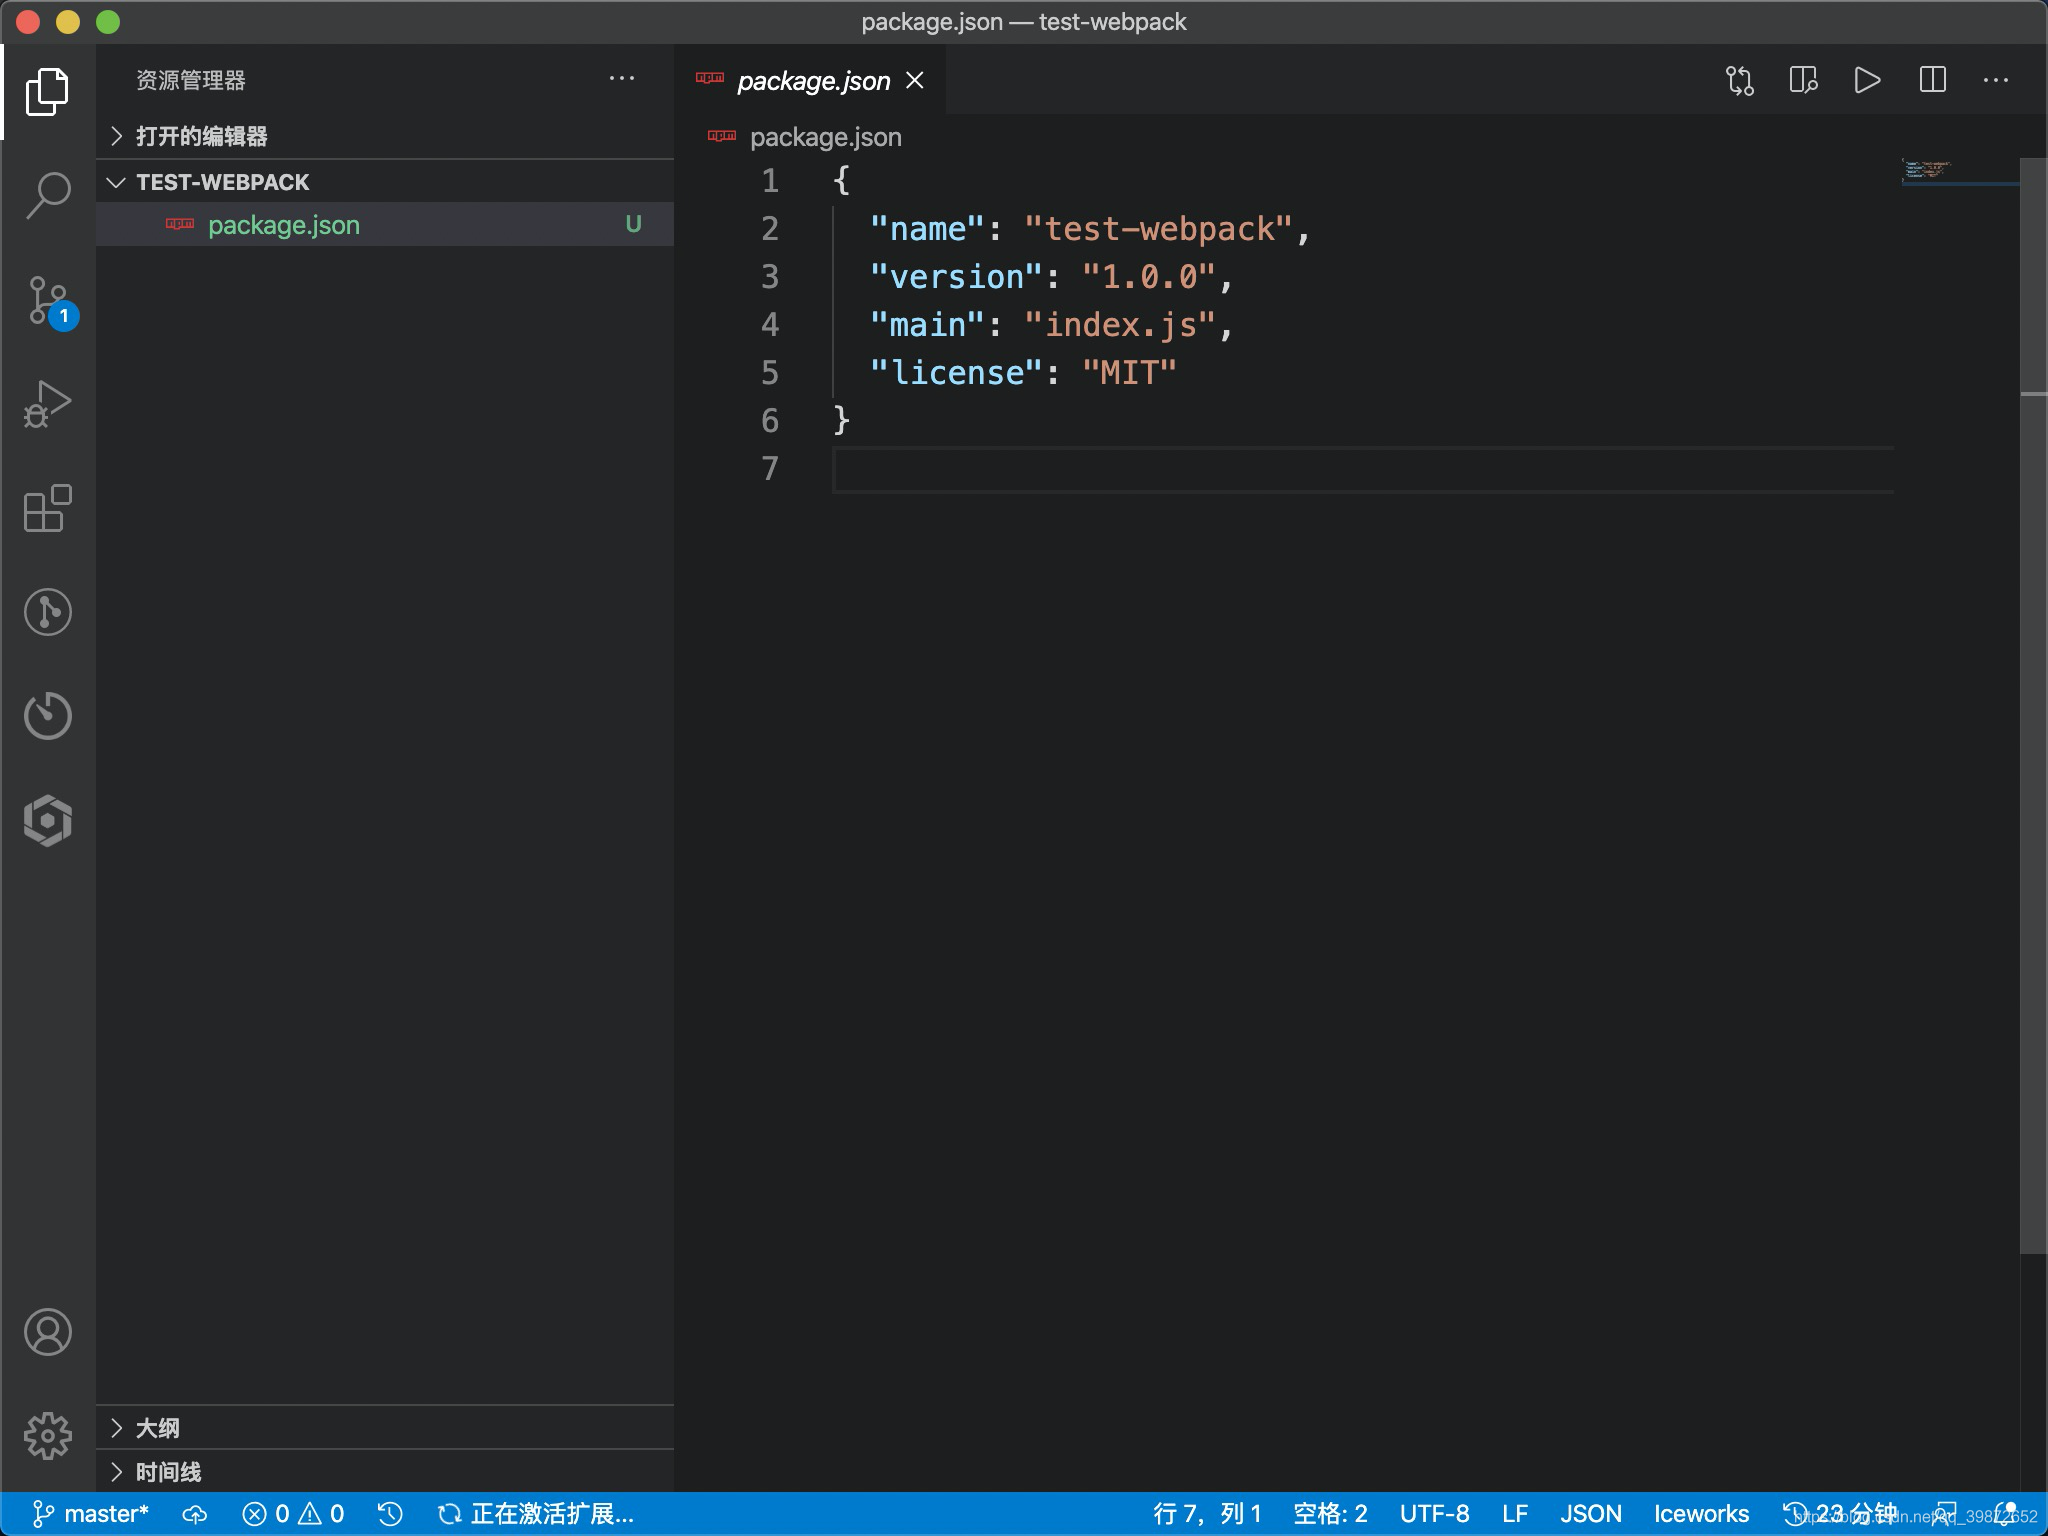Open problems panel via errors and warnings count
The height and width of the screenshot is (1536, 2048).
point(293,1514)
